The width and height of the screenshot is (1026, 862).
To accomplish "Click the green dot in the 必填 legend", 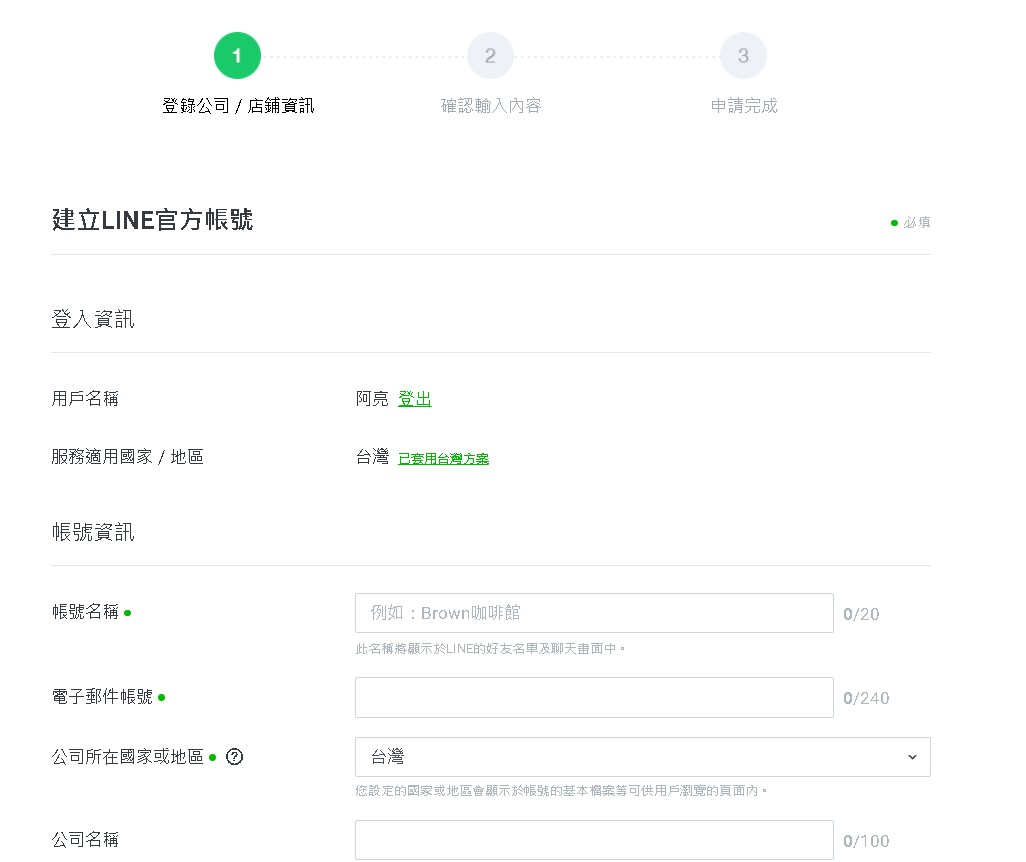I will [x=893, y=223].
